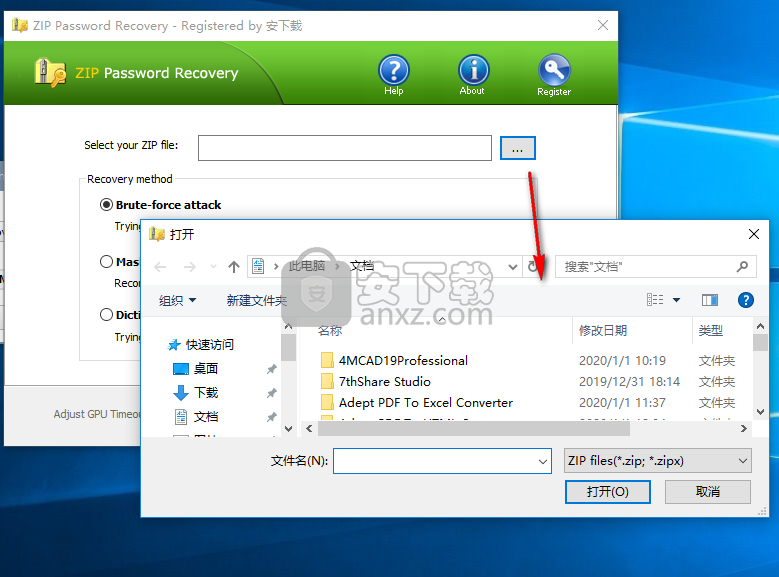This screenshot has height=577, width=779.
Task: Go forward in the file dialog
Action: tap(189, 267)
